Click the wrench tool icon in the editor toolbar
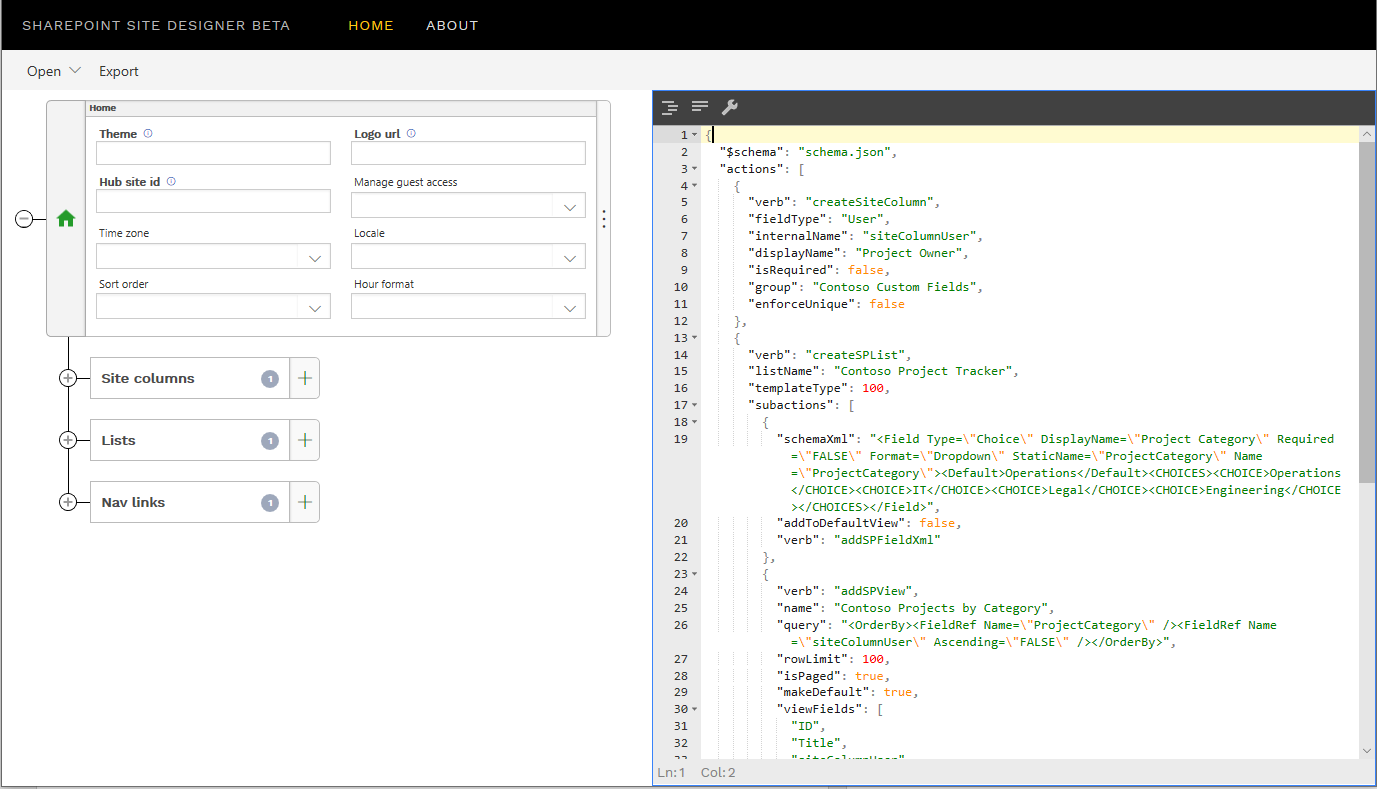Screen dimensions: 1377x789 (x=730, y=106)
